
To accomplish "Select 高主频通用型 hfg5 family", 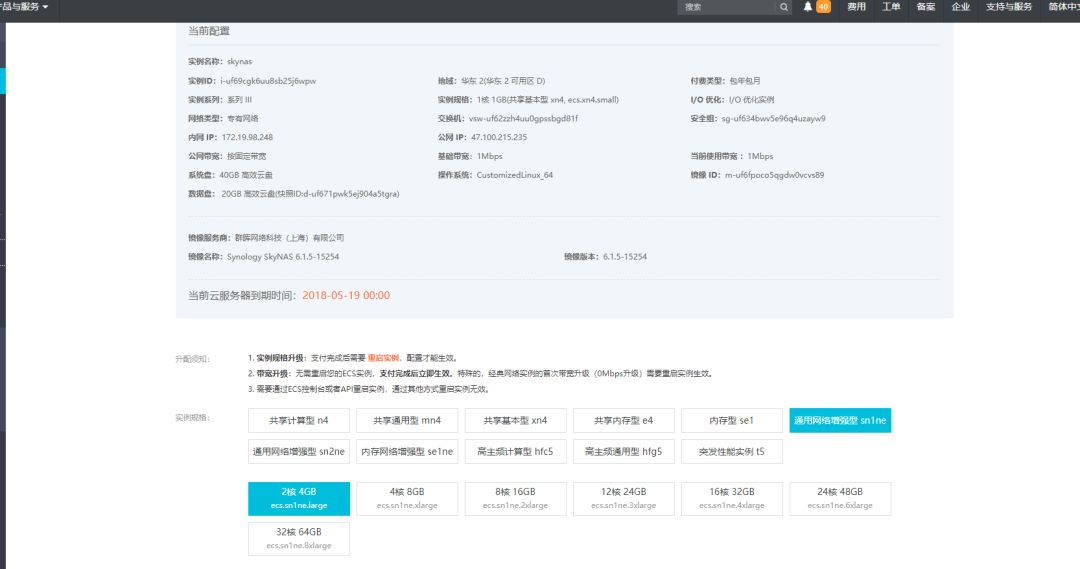I will pos(624,452).
